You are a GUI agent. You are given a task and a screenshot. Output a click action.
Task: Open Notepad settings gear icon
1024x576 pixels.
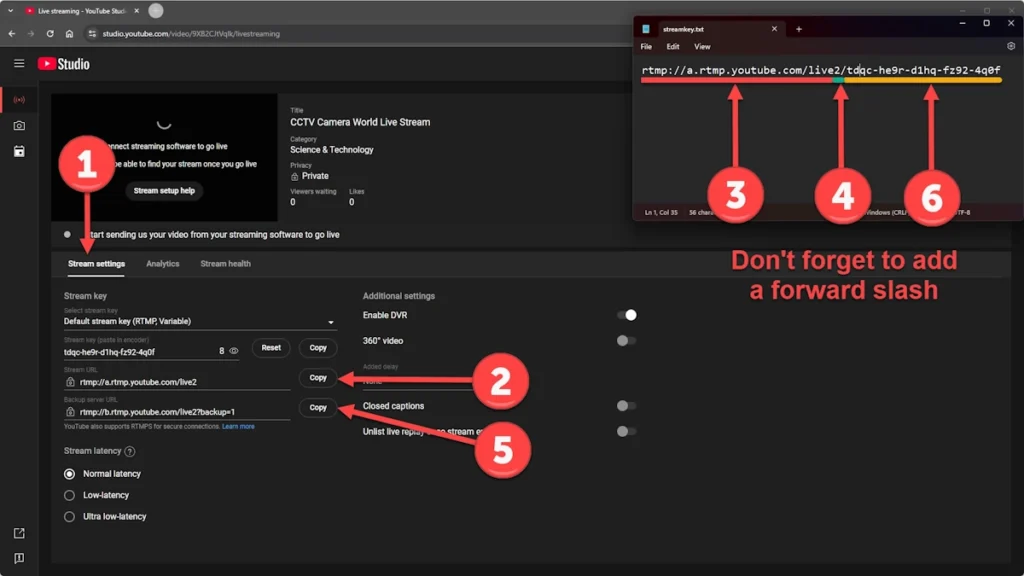(x=1011, y=46)
